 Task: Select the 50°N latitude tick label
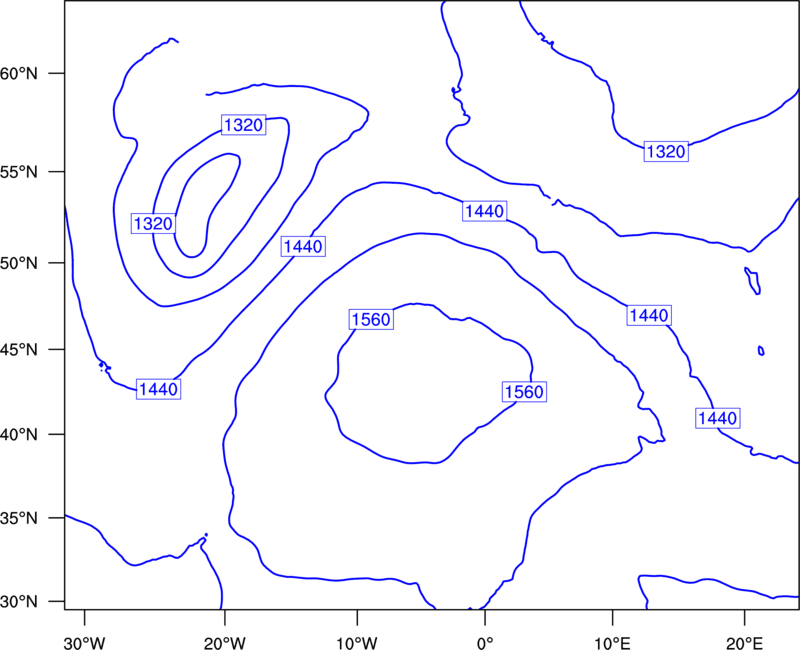click(x=19, y=264)
